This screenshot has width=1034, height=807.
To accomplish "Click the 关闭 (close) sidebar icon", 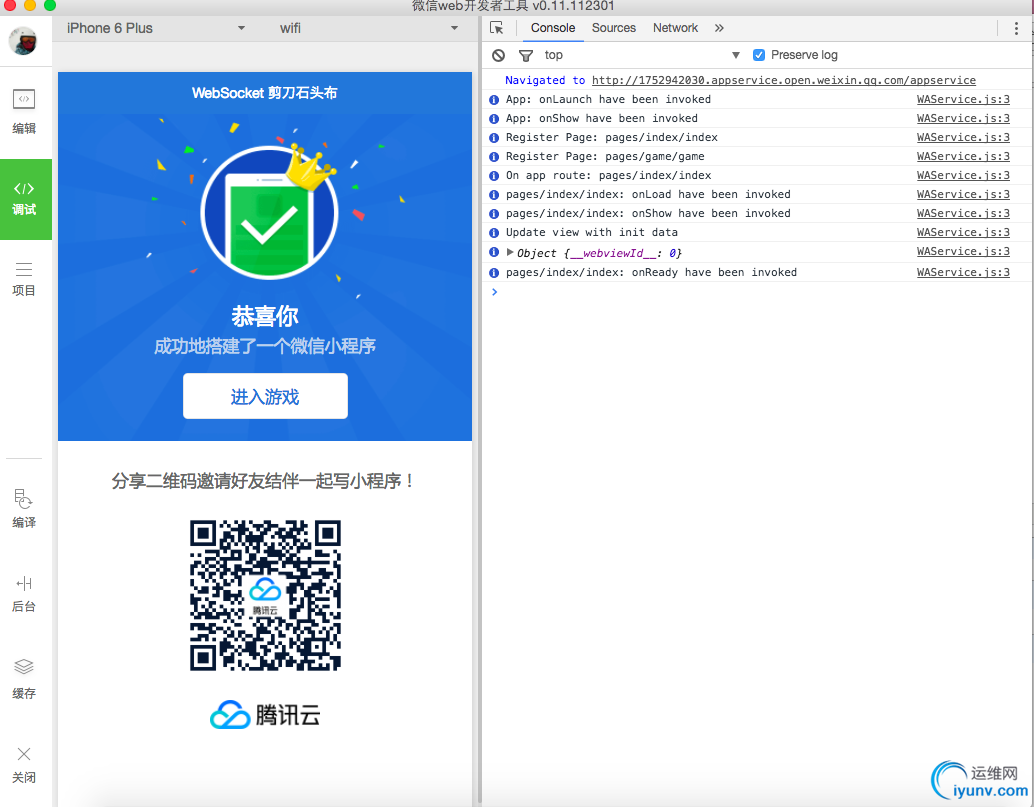I will [x=24, y=764].
